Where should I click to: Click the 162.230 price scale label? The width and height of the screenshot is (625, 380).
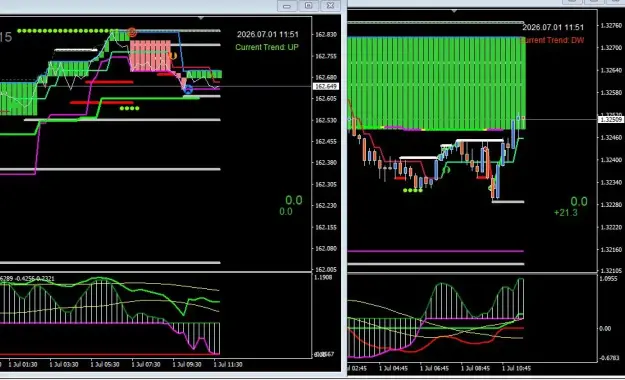(326, 205)
